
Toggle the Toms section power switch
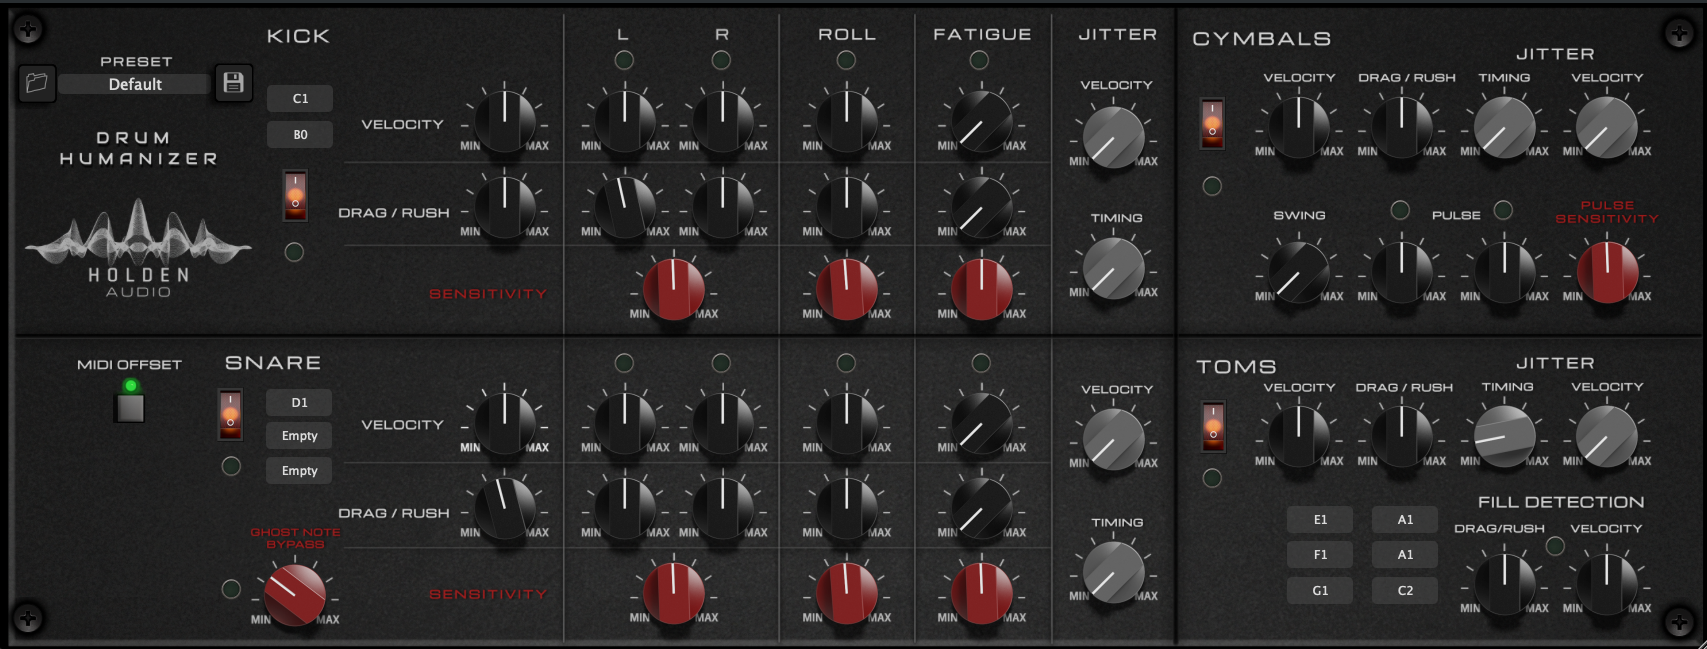pyautogui.click(x=1213, y=427)
